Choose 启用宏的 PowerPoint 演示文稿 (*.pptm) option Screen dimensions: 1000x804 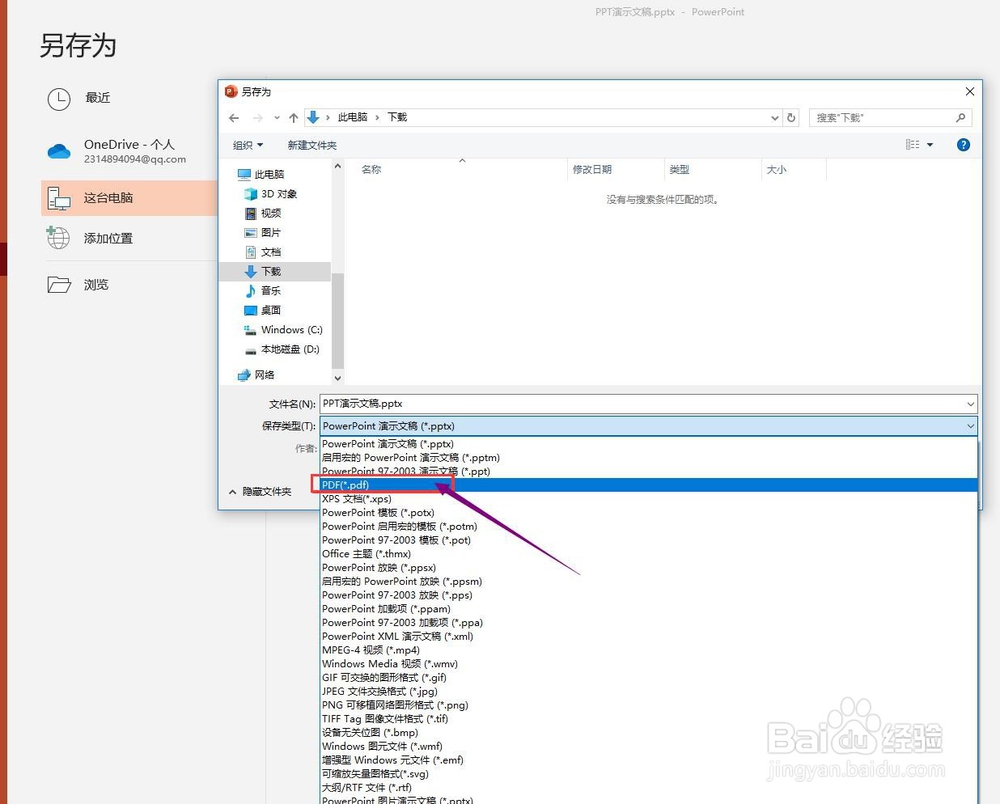pos(649,458)
